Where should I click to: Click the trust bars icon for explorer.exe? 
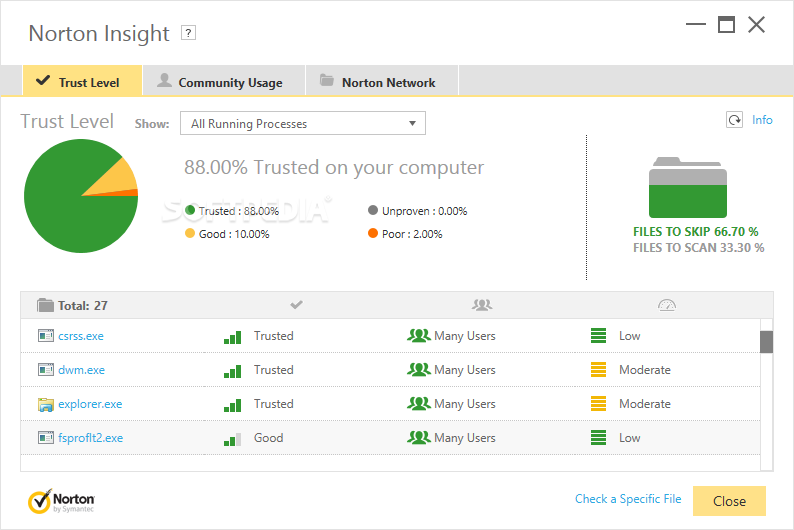(232, 405)
